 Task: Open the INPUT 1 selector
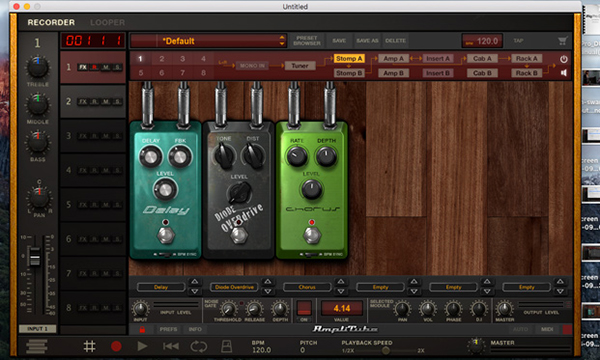pos(38,329)
